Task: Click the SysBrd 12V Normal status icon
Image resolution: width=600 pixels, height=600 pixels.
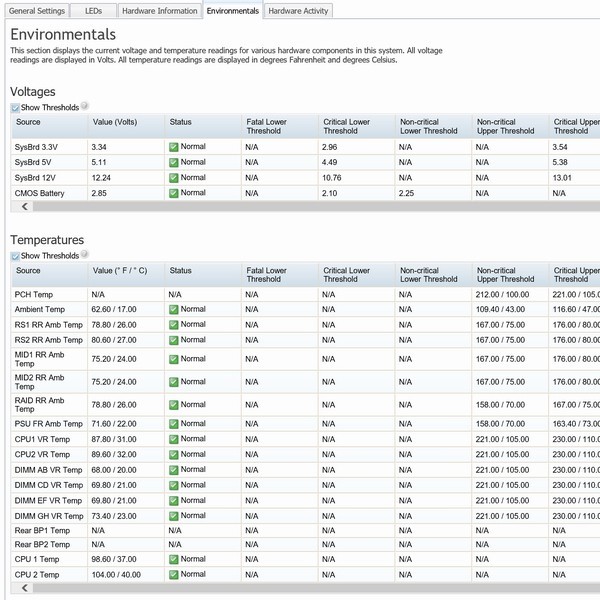Action: click(x=173, y=178)
